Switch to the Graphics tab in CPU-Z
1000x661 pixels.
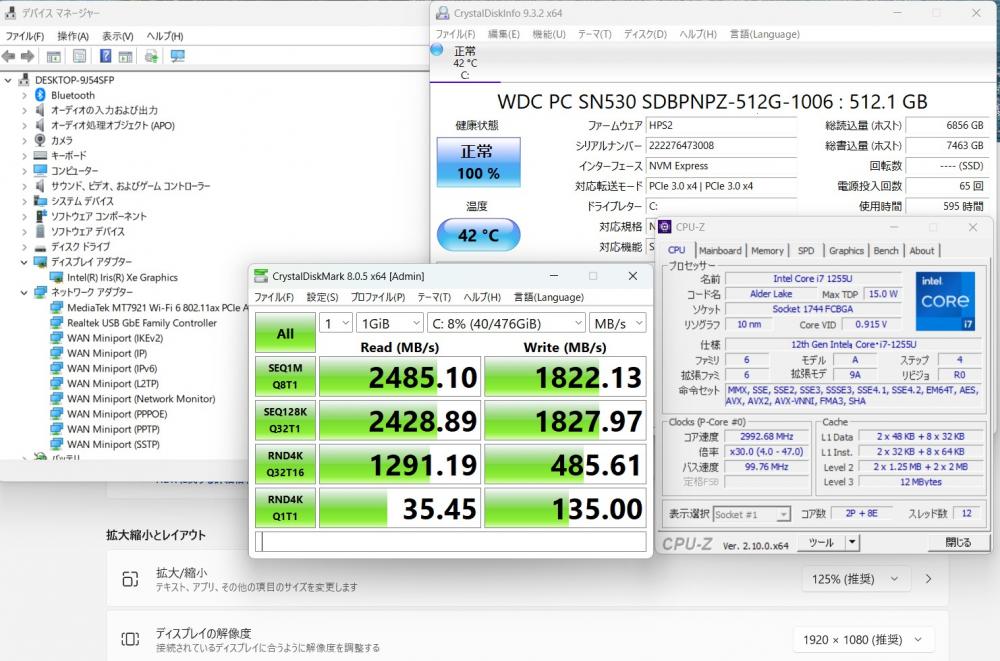(x=846, y=251)
